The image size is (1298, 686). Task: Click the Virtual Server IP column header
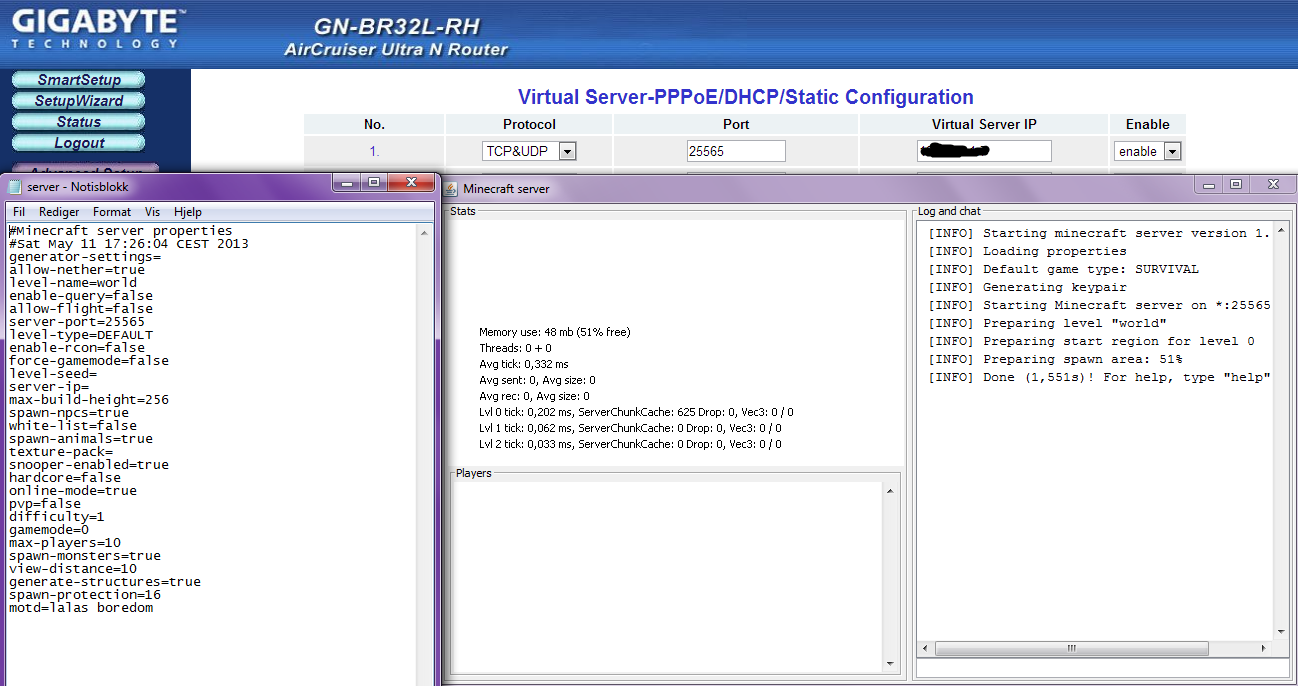click(984, 124)
